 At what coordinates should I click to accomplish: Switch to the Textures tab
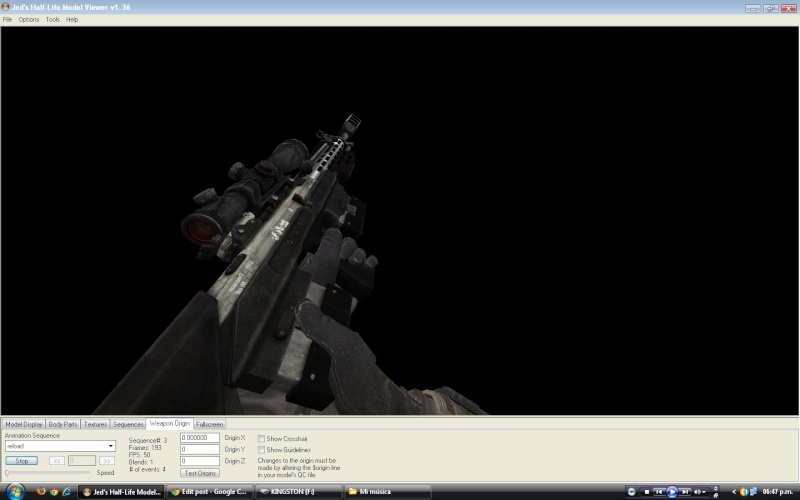95,424
